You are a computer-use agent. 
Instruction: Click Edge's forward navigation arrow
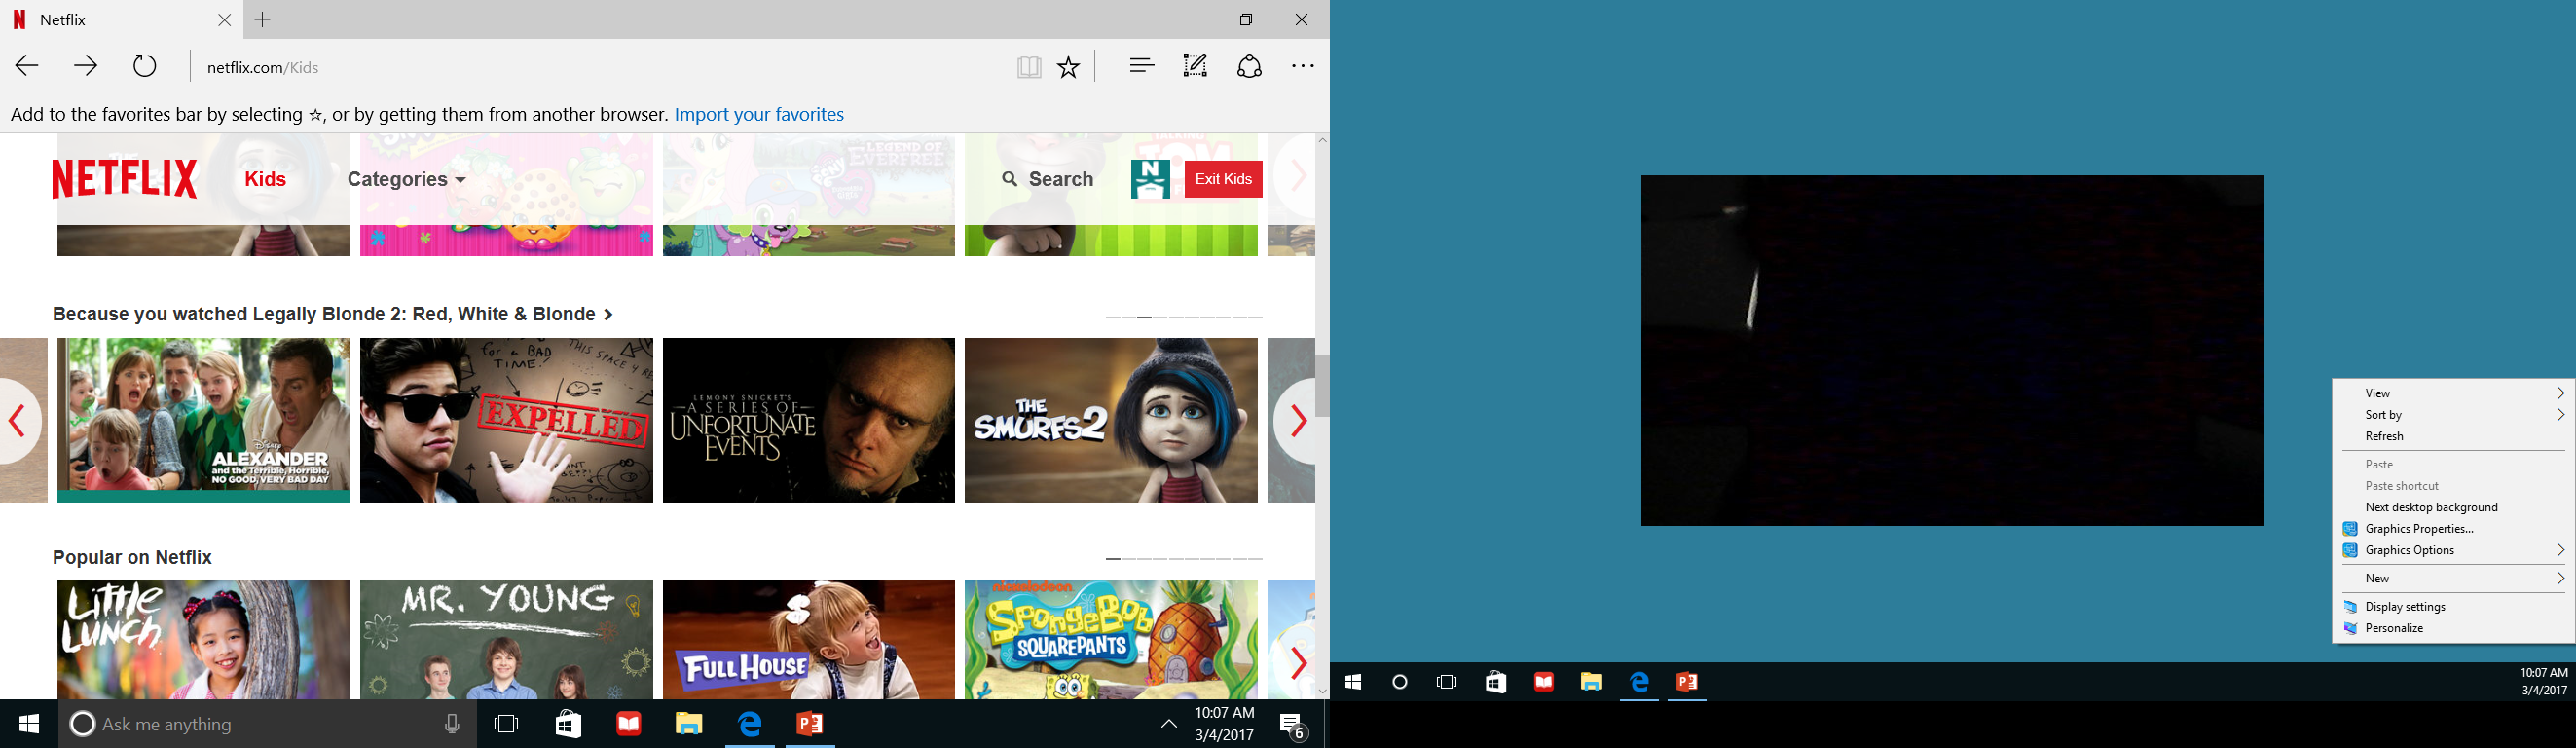[x=86, y=67]
